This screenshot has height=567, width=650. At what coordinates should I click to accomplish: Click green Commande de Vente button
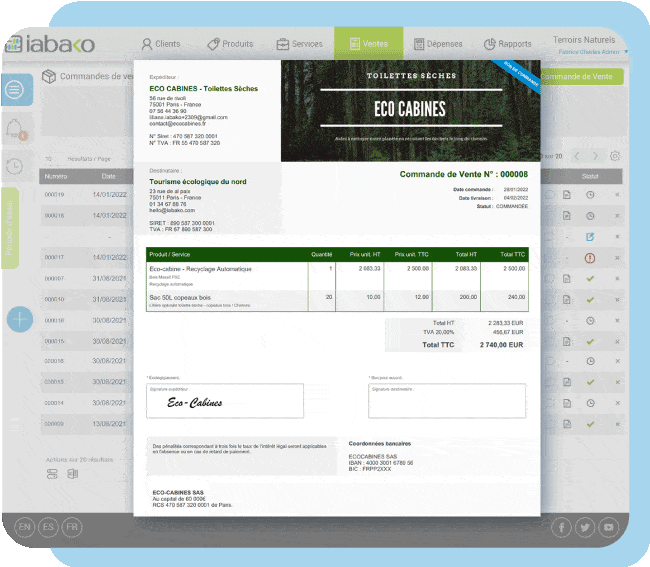582,77
